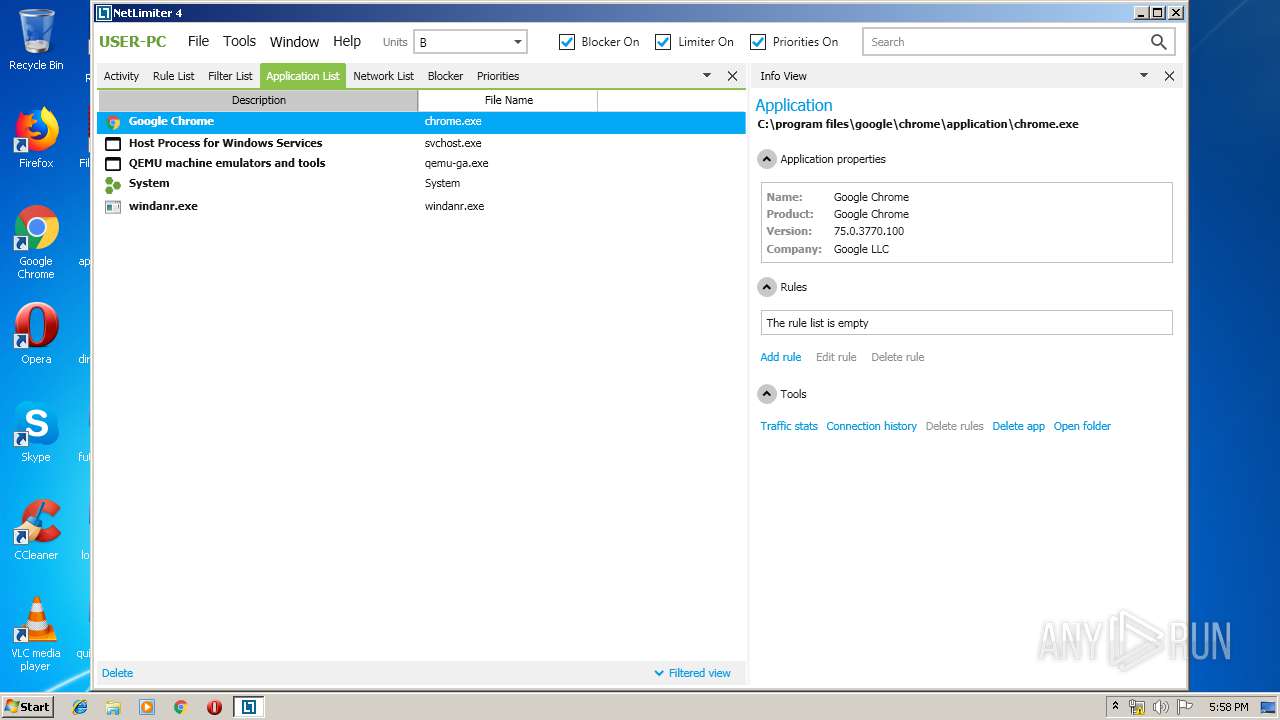Select the svchost.exe file name cell
The width and height of the screenshot is (1280, 720).
pos(453,144)
